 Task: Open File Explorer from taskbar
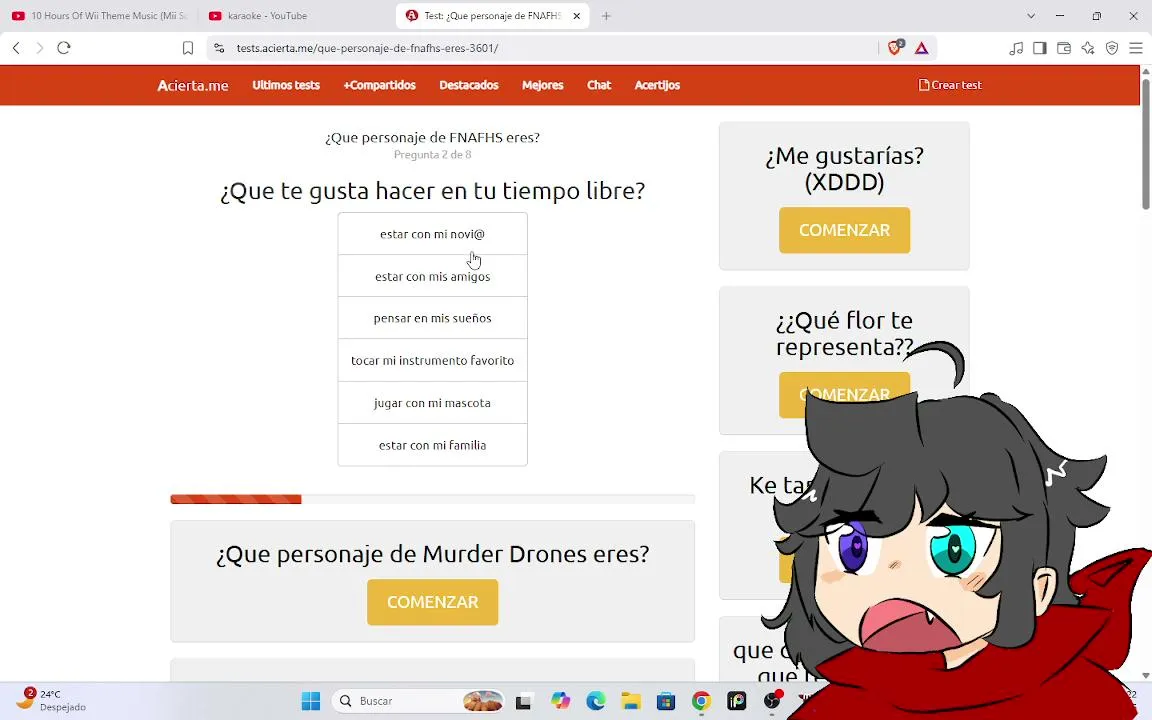point(631,701)
